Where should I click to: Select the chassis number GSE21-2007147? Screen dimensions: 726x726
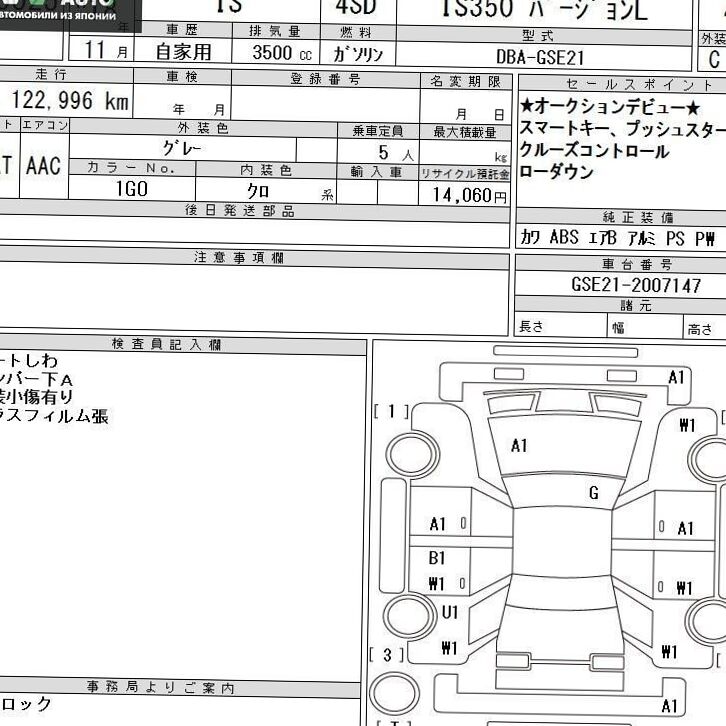pyautogui.click(x=636, y=285)
